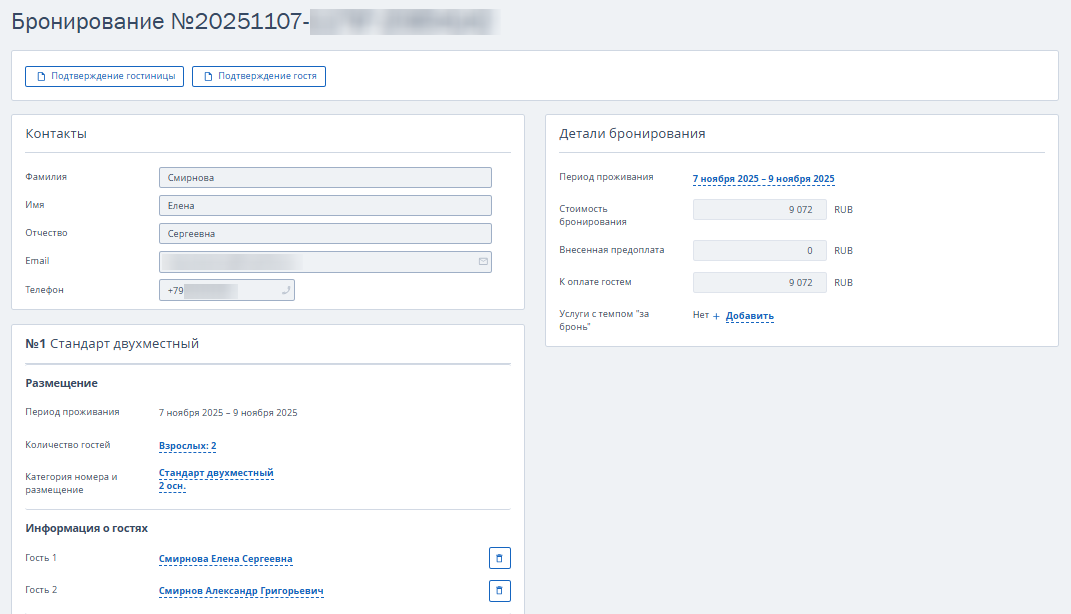Click the document icon in Подтверждение гостиницы button

tap(41, 76)
